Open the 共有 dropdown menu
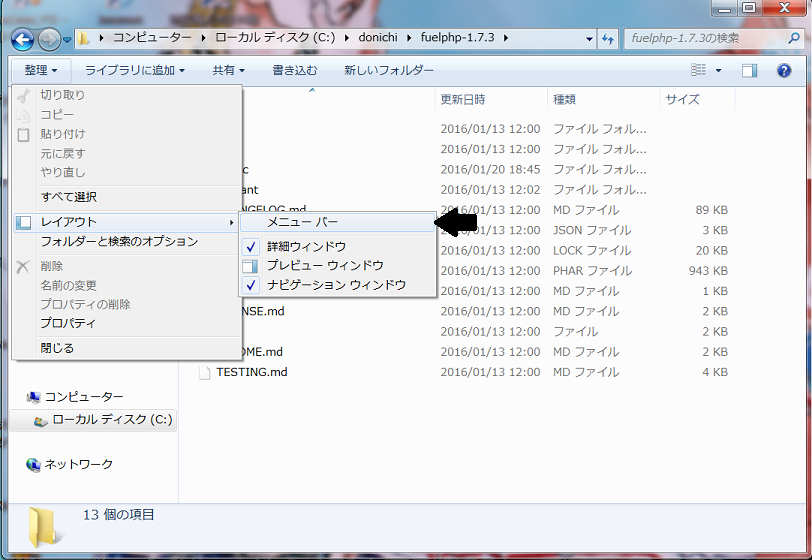The height and width of the screenshot is (560, 812). [228, 70]
